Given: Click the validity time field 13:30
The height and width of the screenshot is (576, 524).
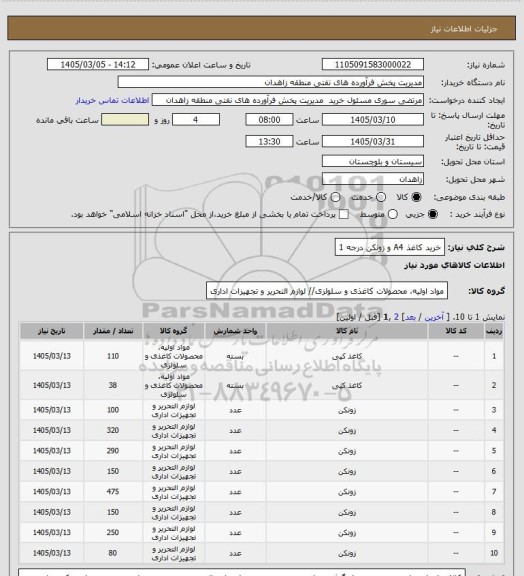Looking at the screenshot, I should pos(269,141).
